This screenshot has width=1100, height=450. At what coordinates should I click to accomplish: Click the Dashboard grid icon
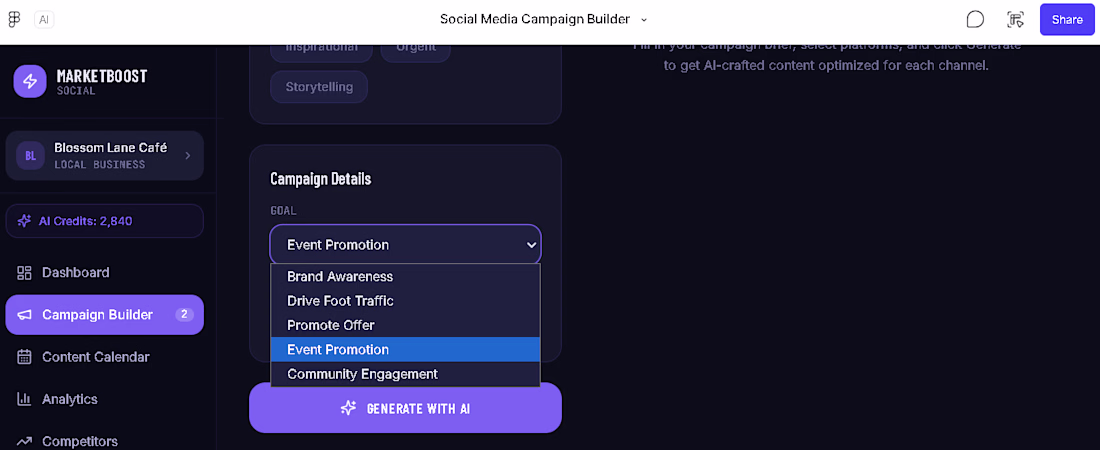point(25,272)
